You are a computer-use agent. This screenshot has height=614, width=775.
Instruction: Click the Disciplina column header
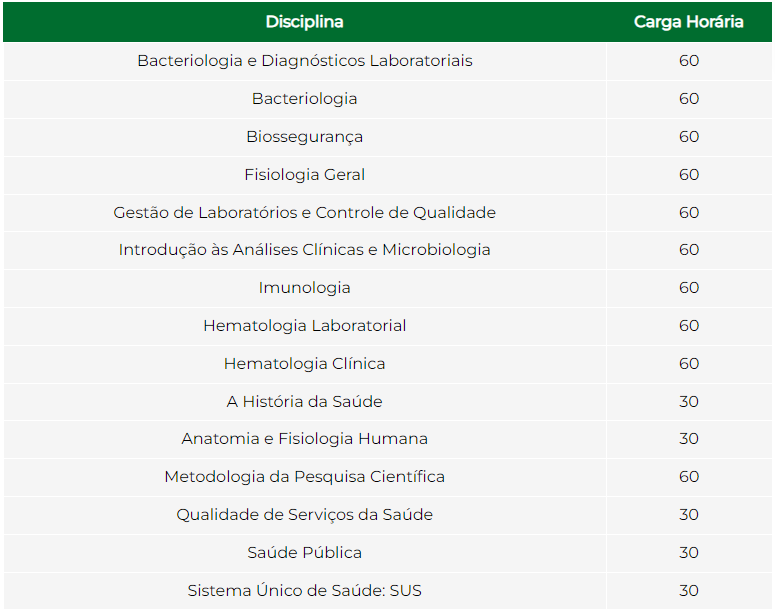304,22
